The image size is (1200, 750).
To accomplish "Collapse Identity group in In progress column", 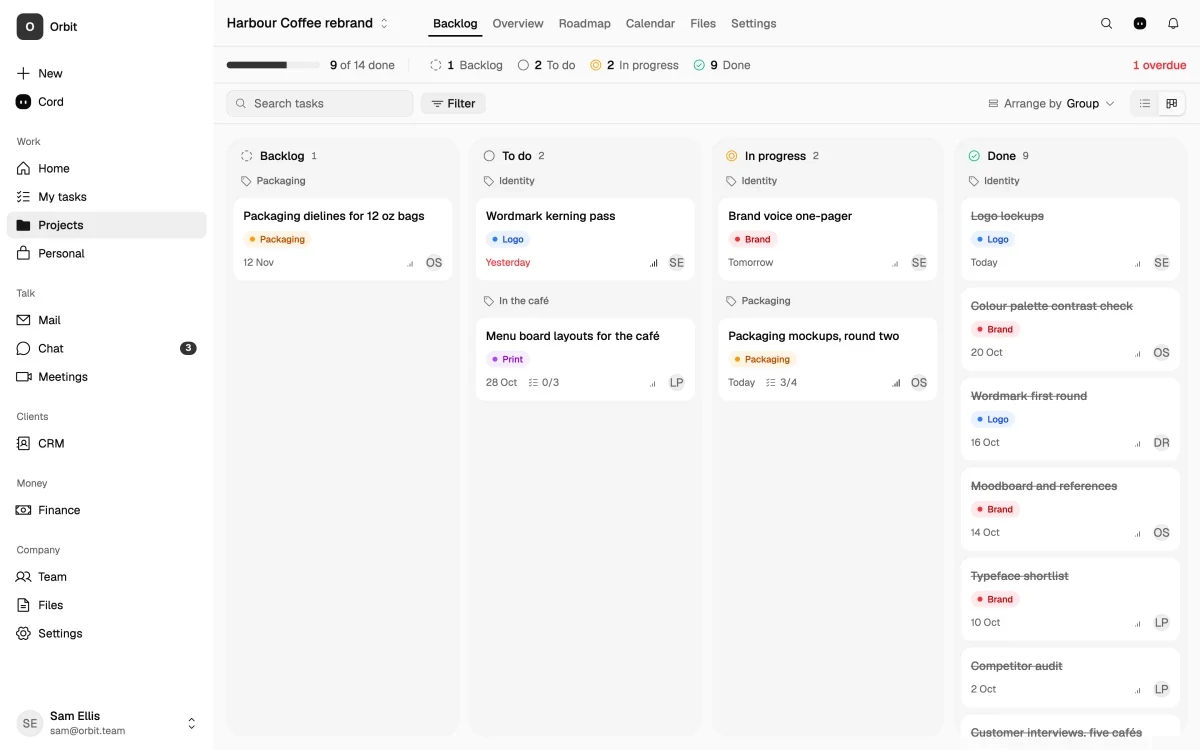I will [x=751, y=181].
